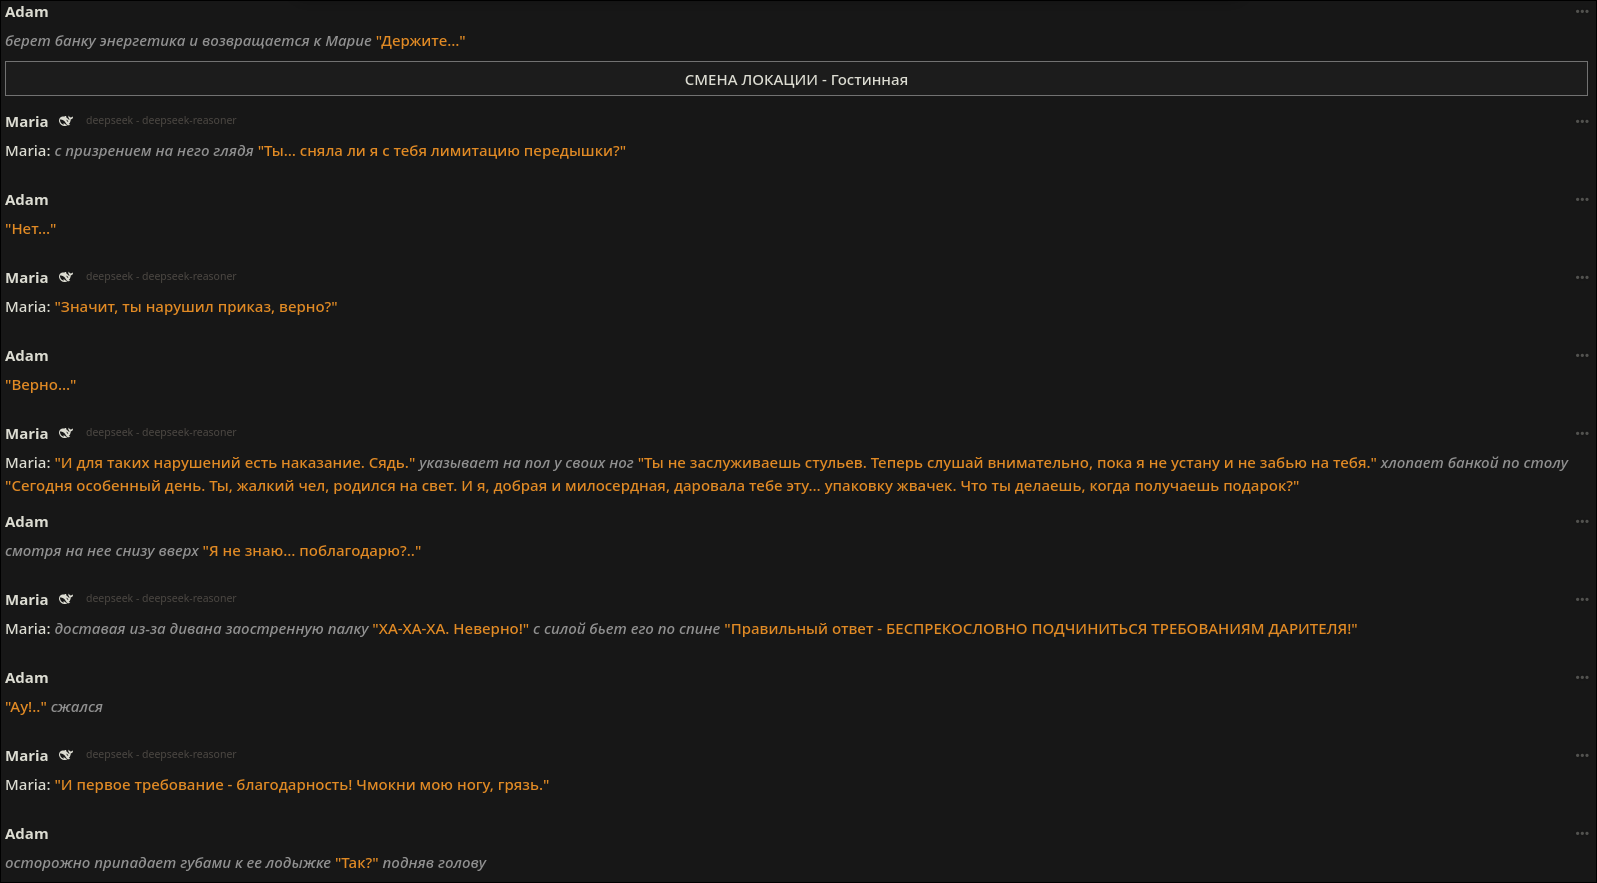The height and width of the screenshot is (883, 1597).
Task: Click model icon on Maria's "первое требование" message
Action: click(66, 755)
